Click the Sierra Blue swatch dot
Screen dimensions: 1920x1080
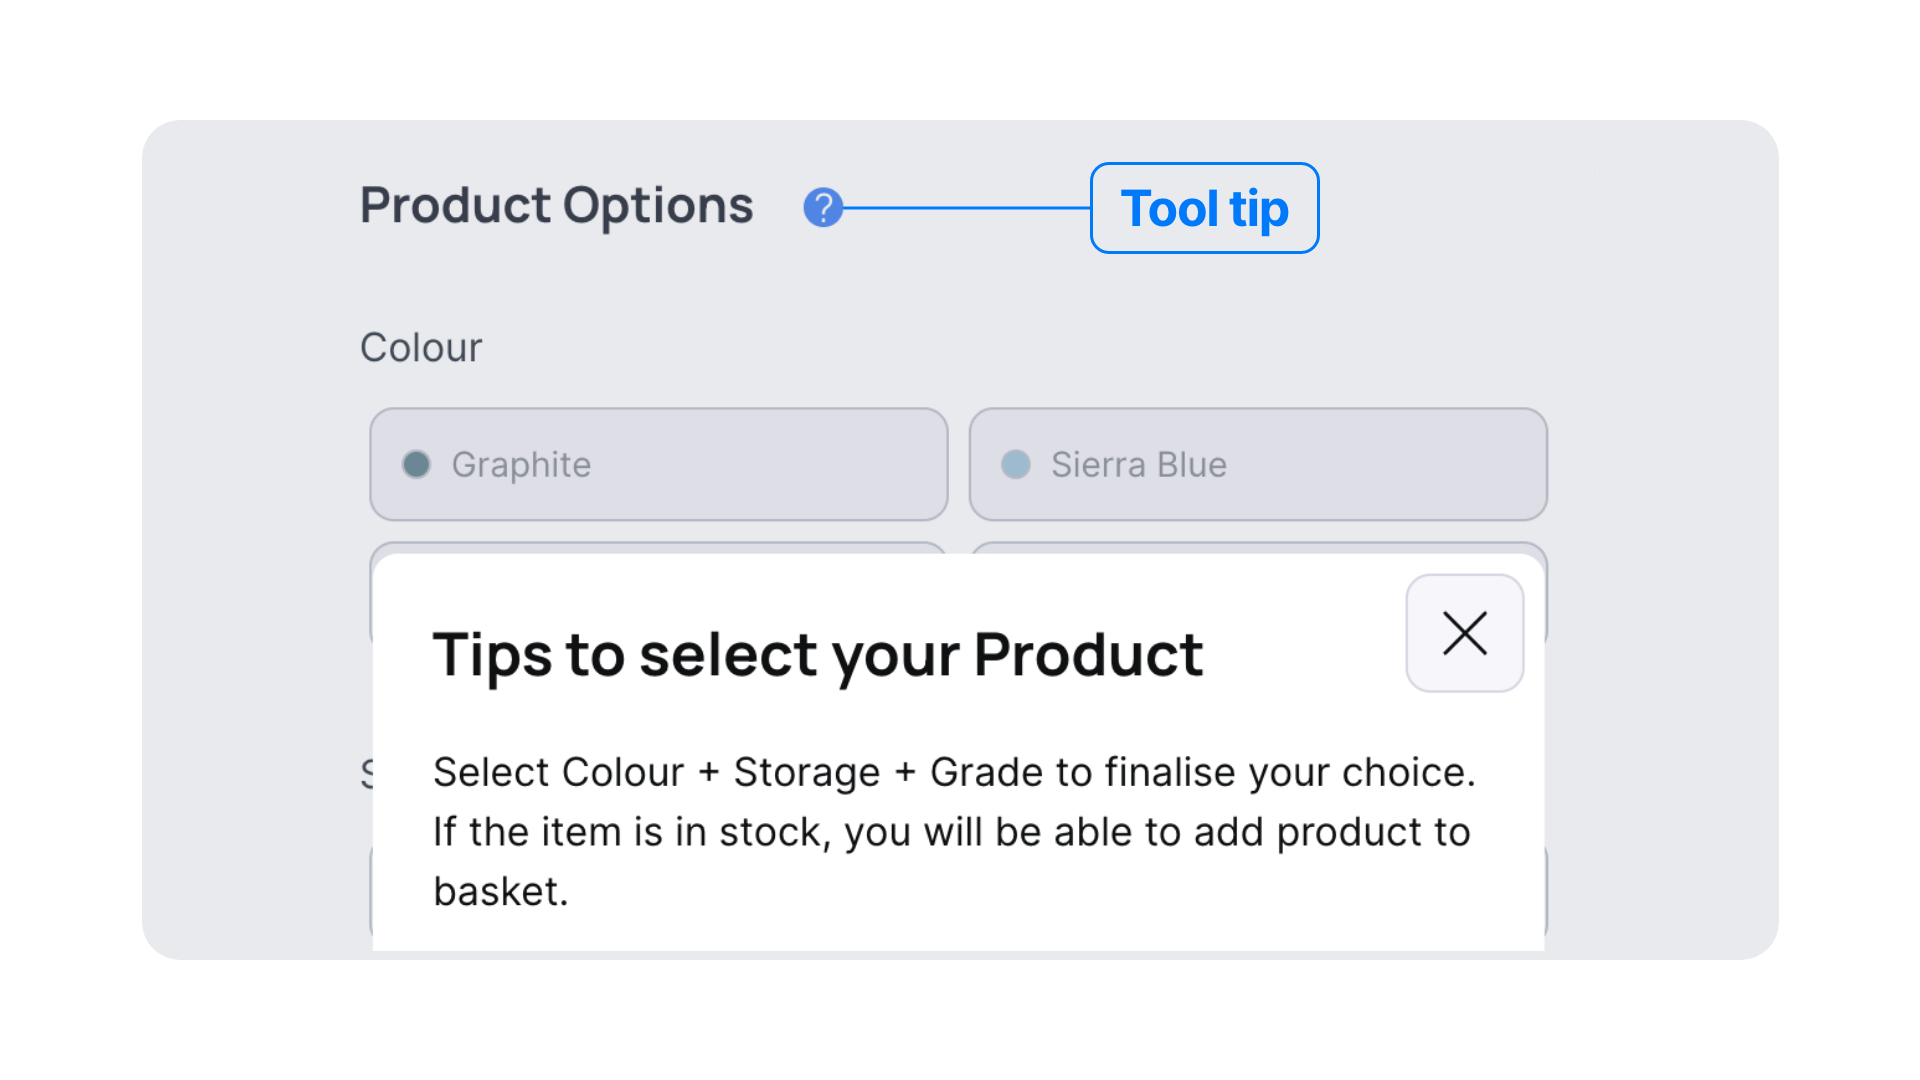tap(1016, 464)
